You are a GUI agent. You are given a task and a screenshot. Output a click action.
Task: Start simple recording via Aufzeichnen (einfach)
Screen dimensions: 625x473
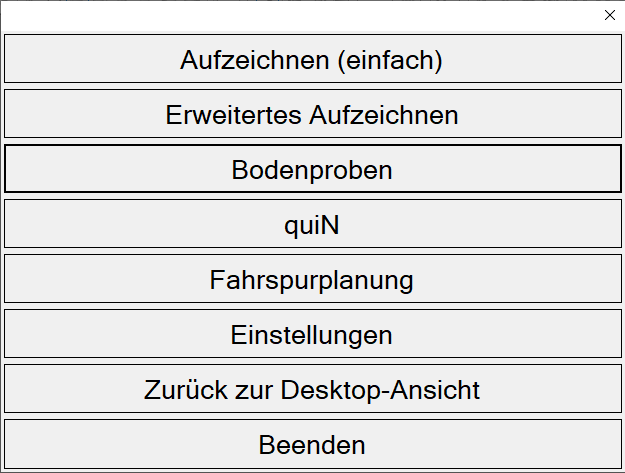tap(312, 59)
